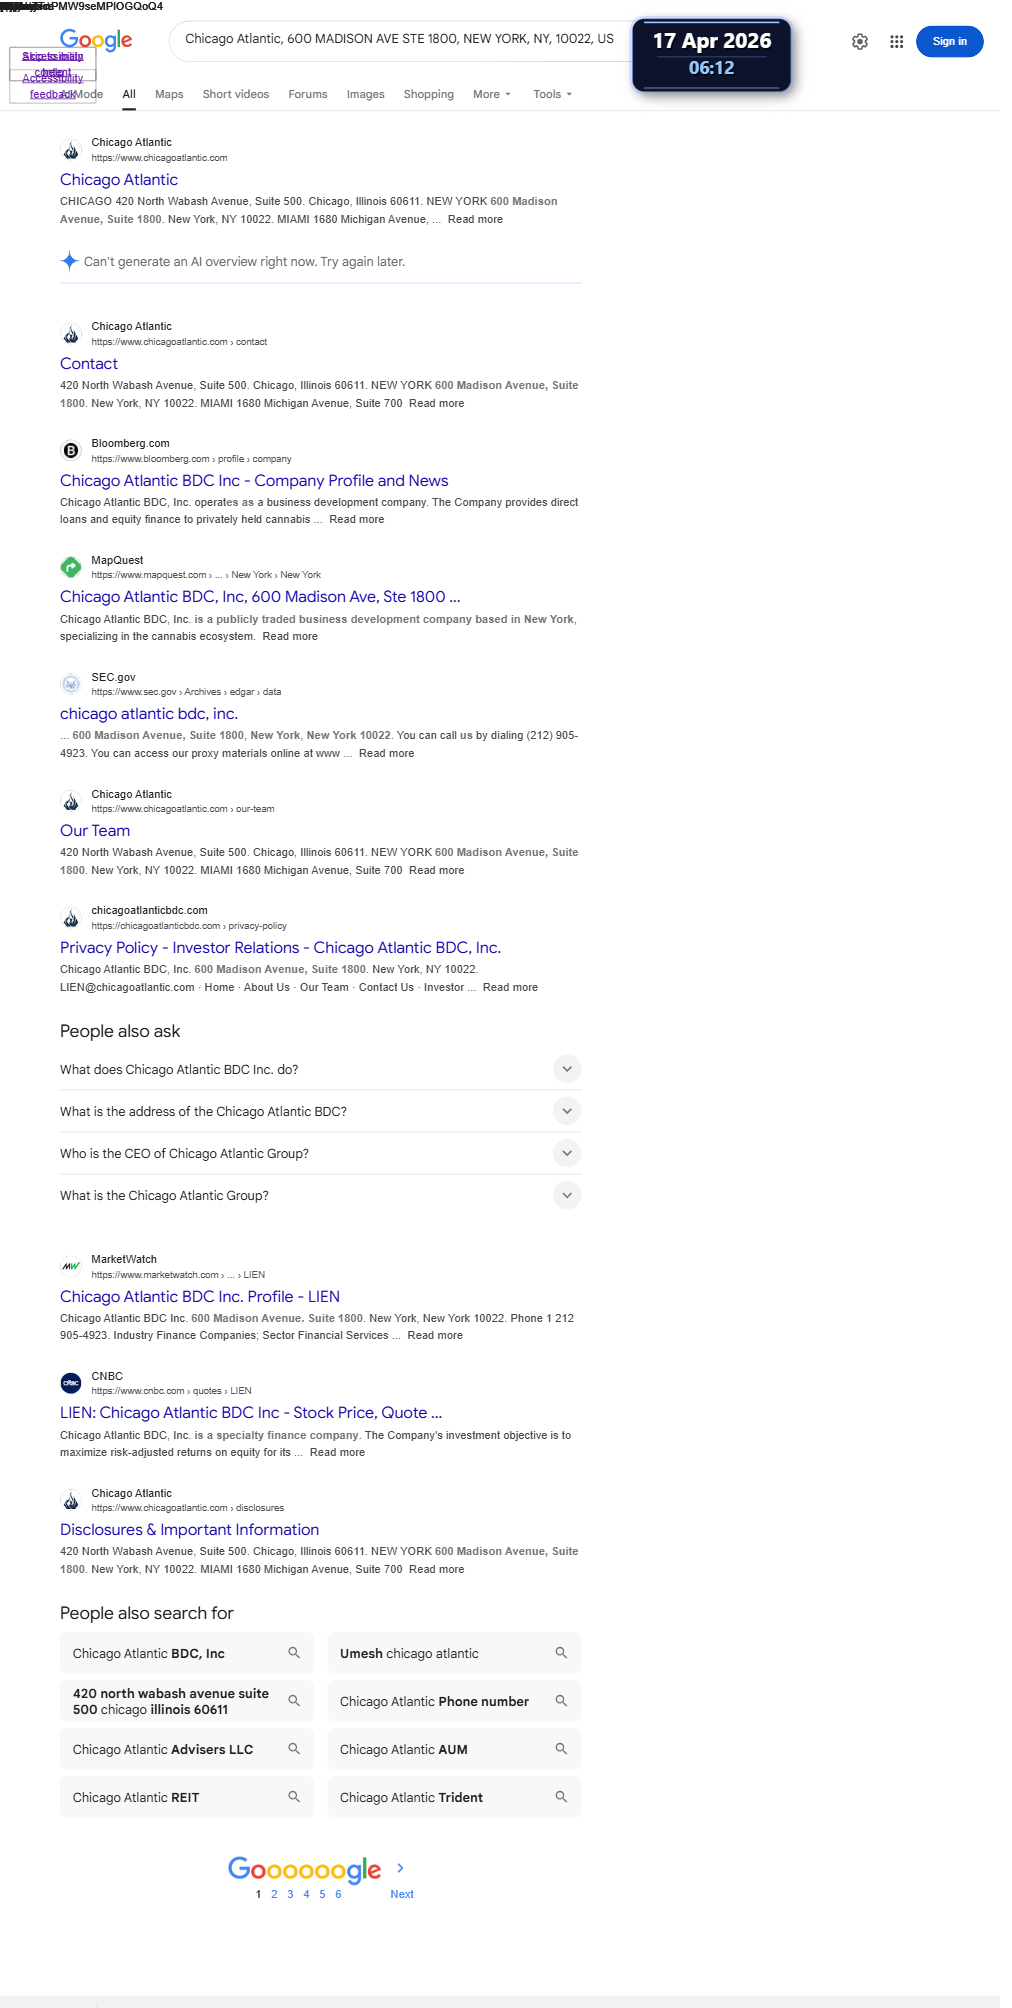Click the CNBC result favicon

(x=71, y=1383)
